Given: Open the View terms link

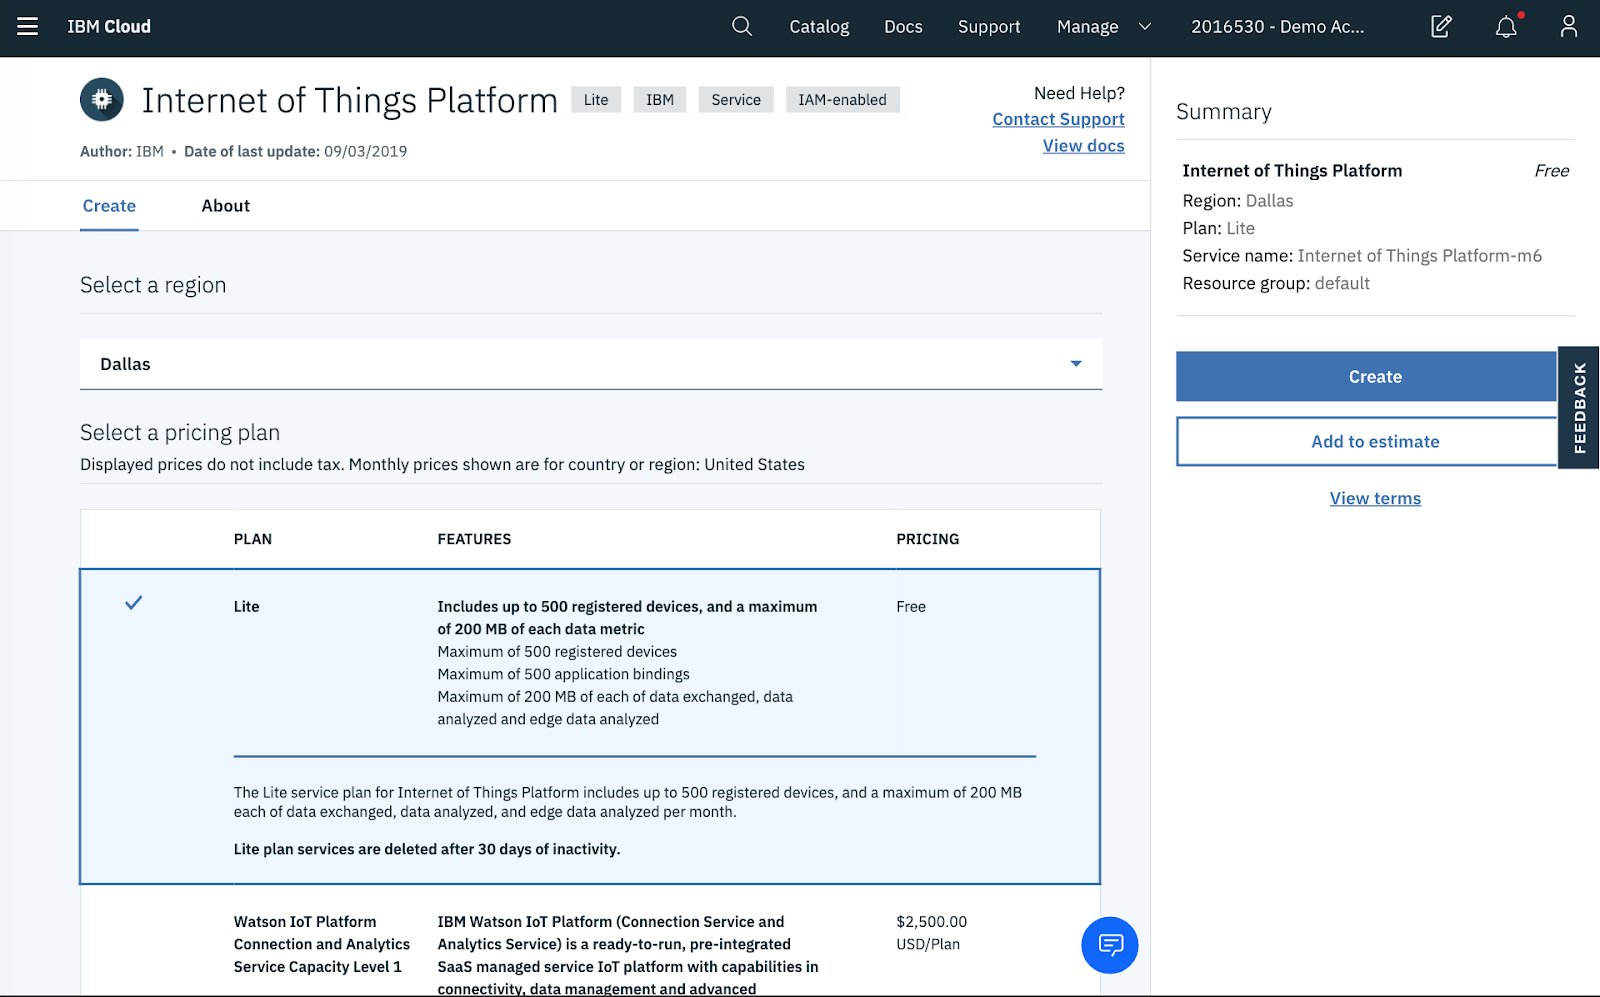Looking at the screenshot, I should (1375, 498).
